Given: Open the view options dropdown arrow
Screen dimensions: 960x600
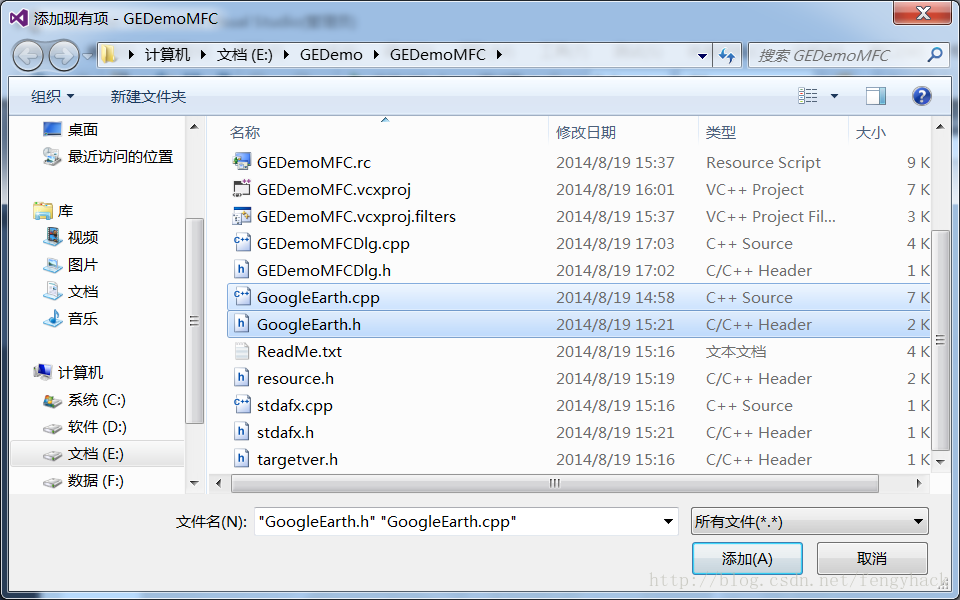Looking at the screenshot, I should [834, 96].
